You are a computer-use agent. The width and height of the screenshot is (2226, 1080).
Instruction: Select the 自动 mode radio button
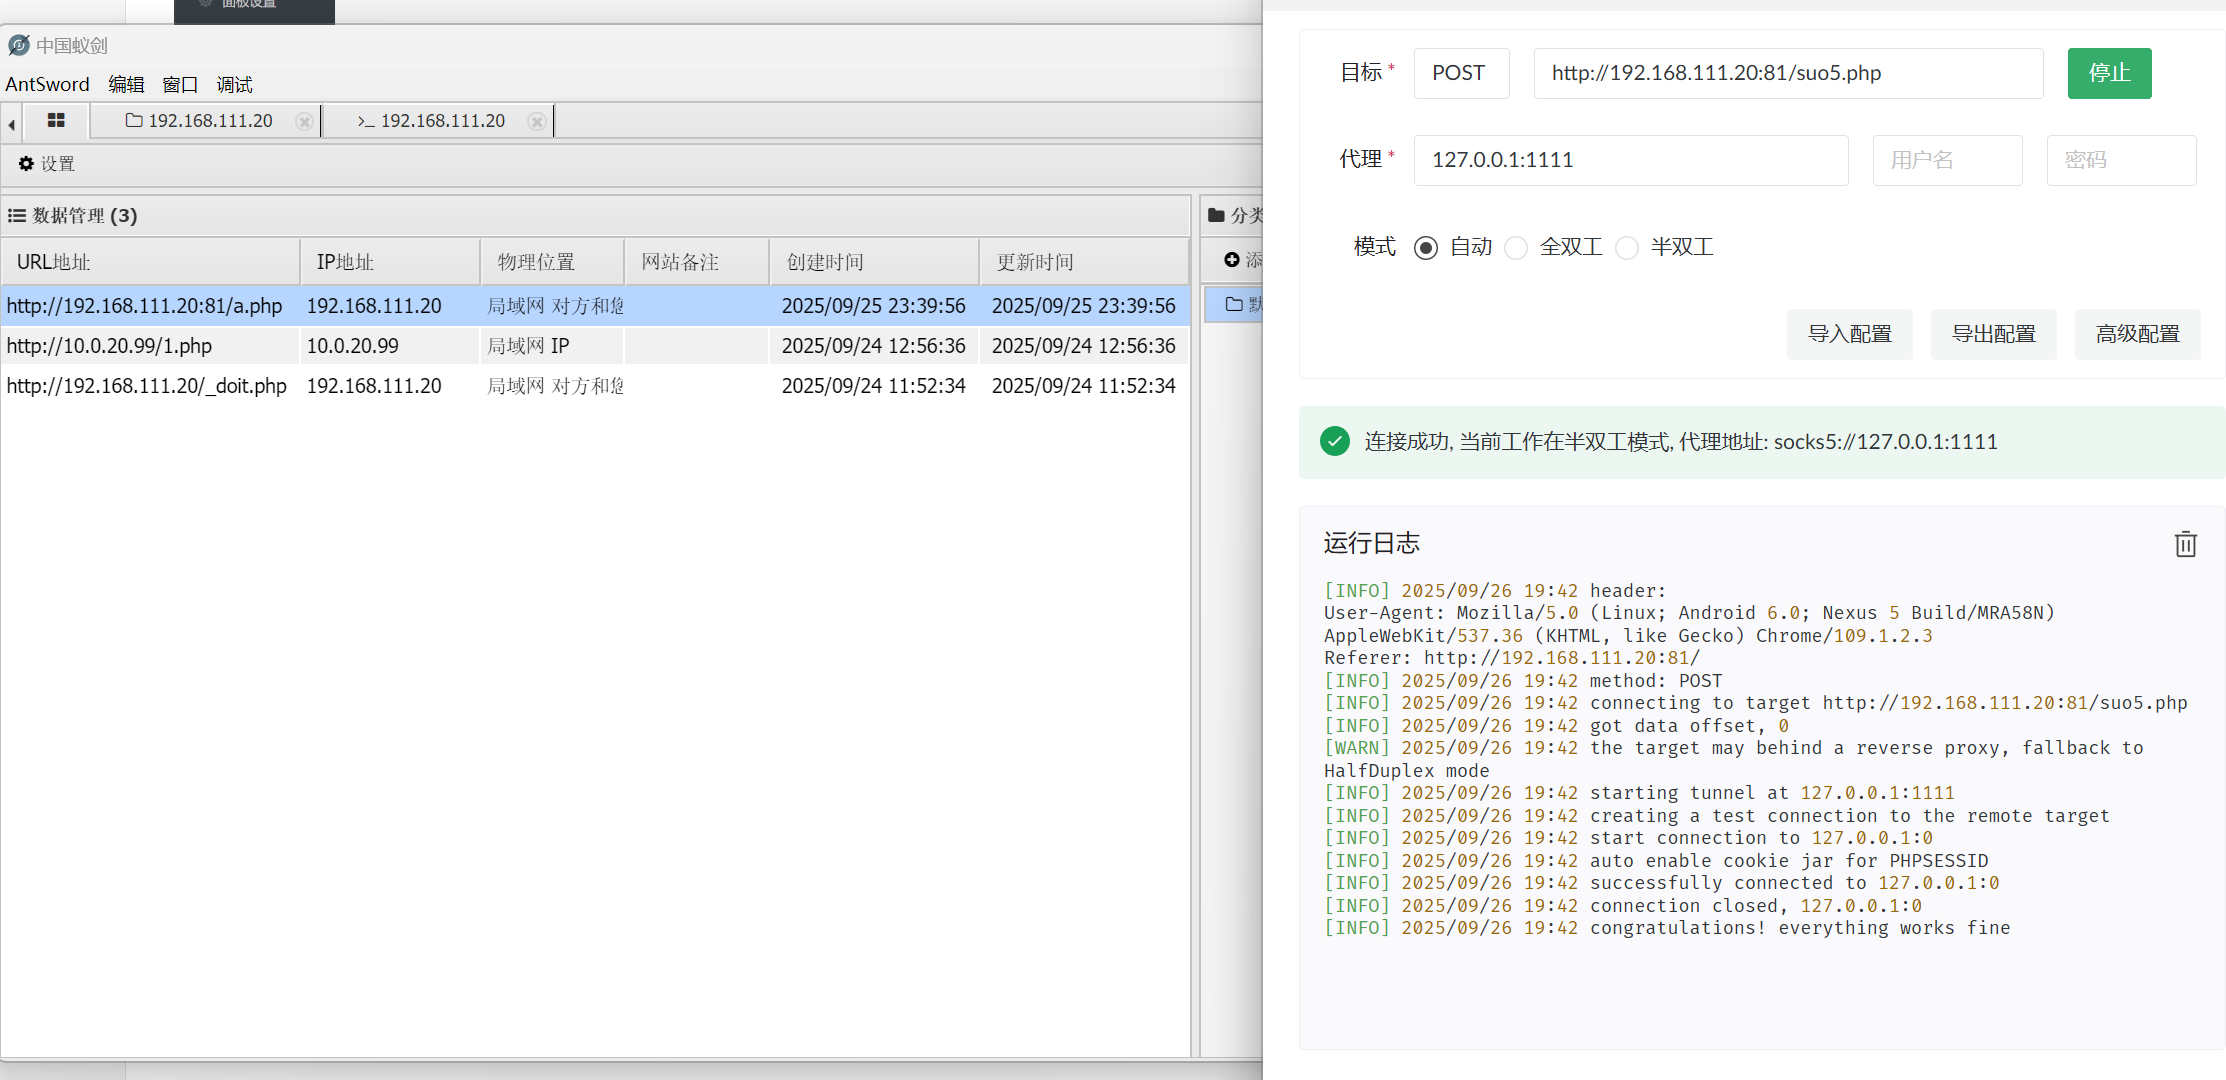[x=1426, y=248]
